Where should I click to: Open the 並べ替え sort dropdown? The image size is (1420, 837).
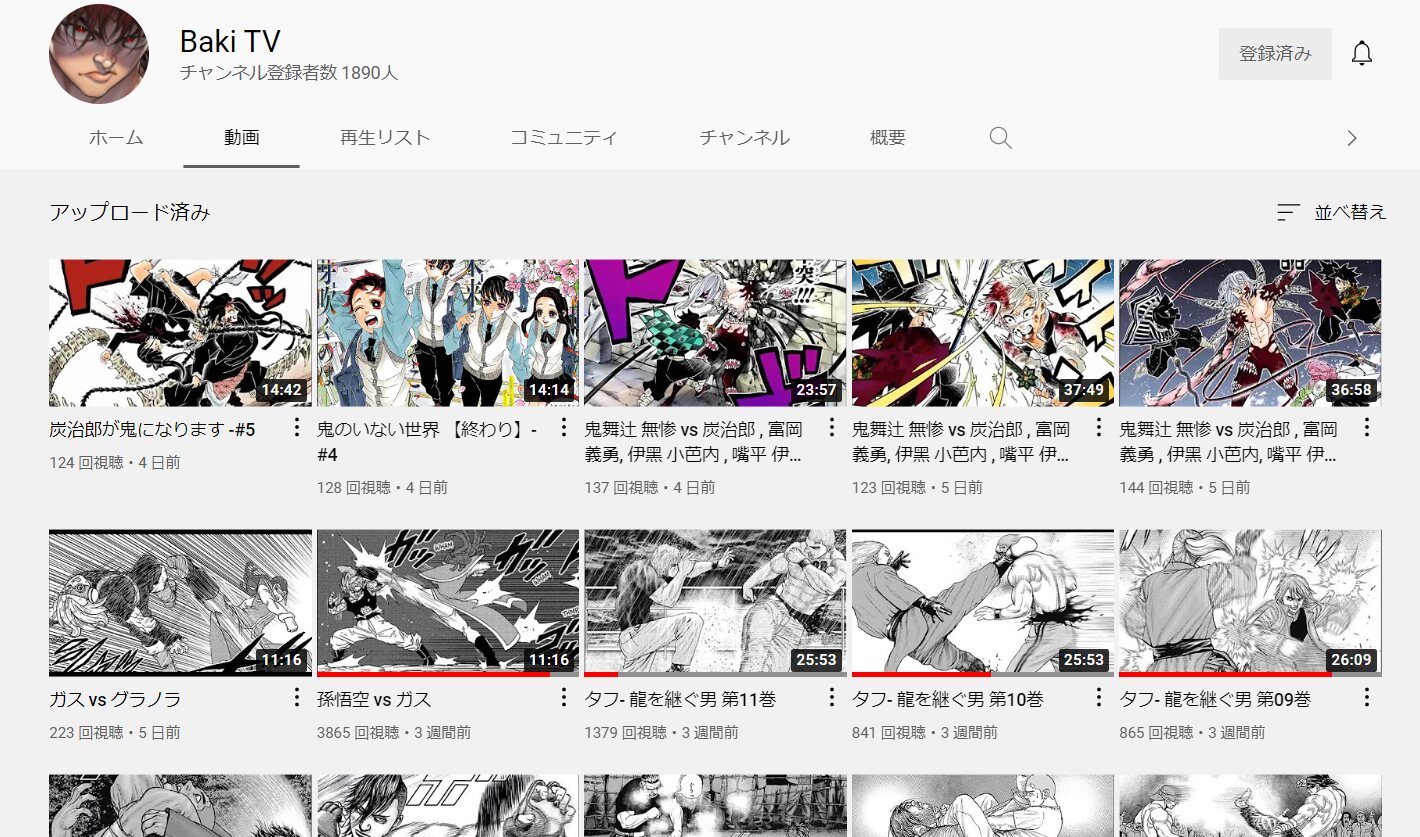(x=1332, y=212)
